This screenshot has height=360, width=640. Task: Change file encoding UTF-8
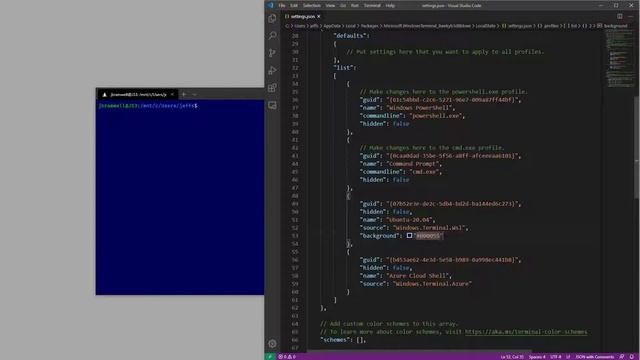(556, 357)
